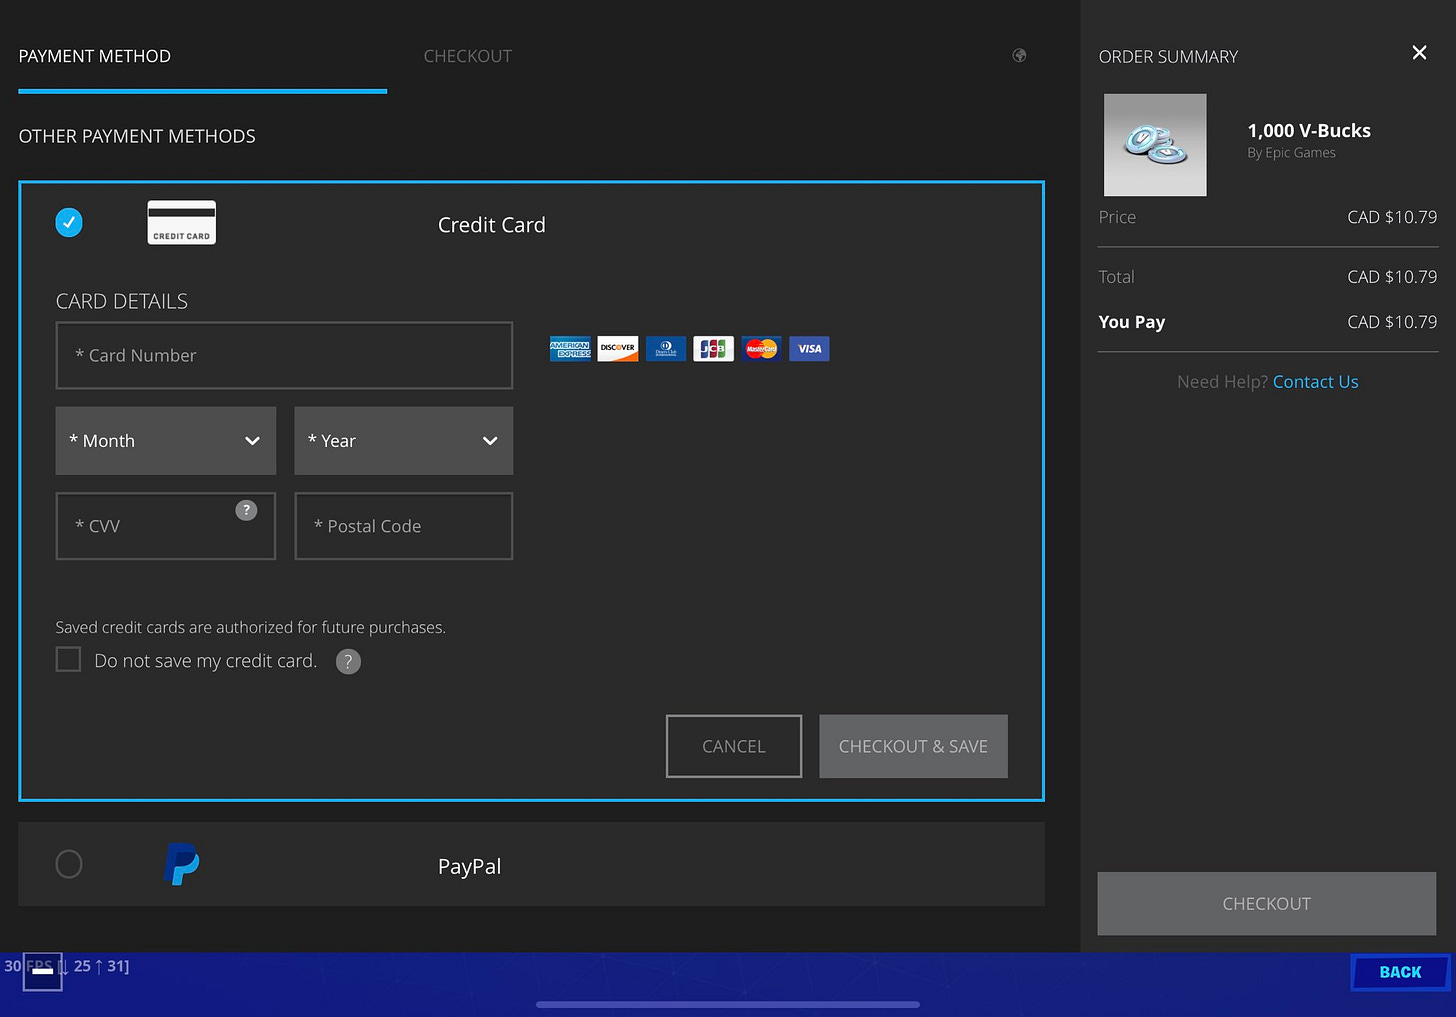1456x1017 pixels.
Task: Click the Back button
Action: pyautogui.click(x=1400, y=972)
